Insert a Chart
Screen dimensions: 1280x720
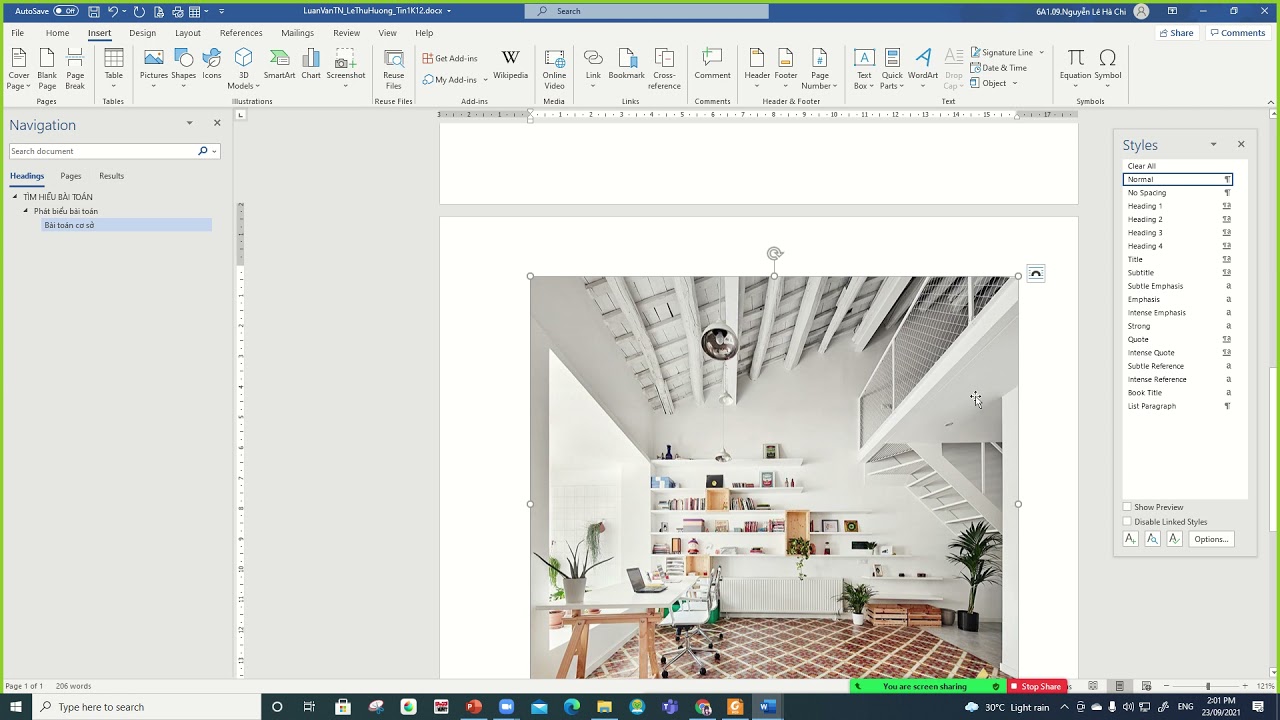[311, 64]
